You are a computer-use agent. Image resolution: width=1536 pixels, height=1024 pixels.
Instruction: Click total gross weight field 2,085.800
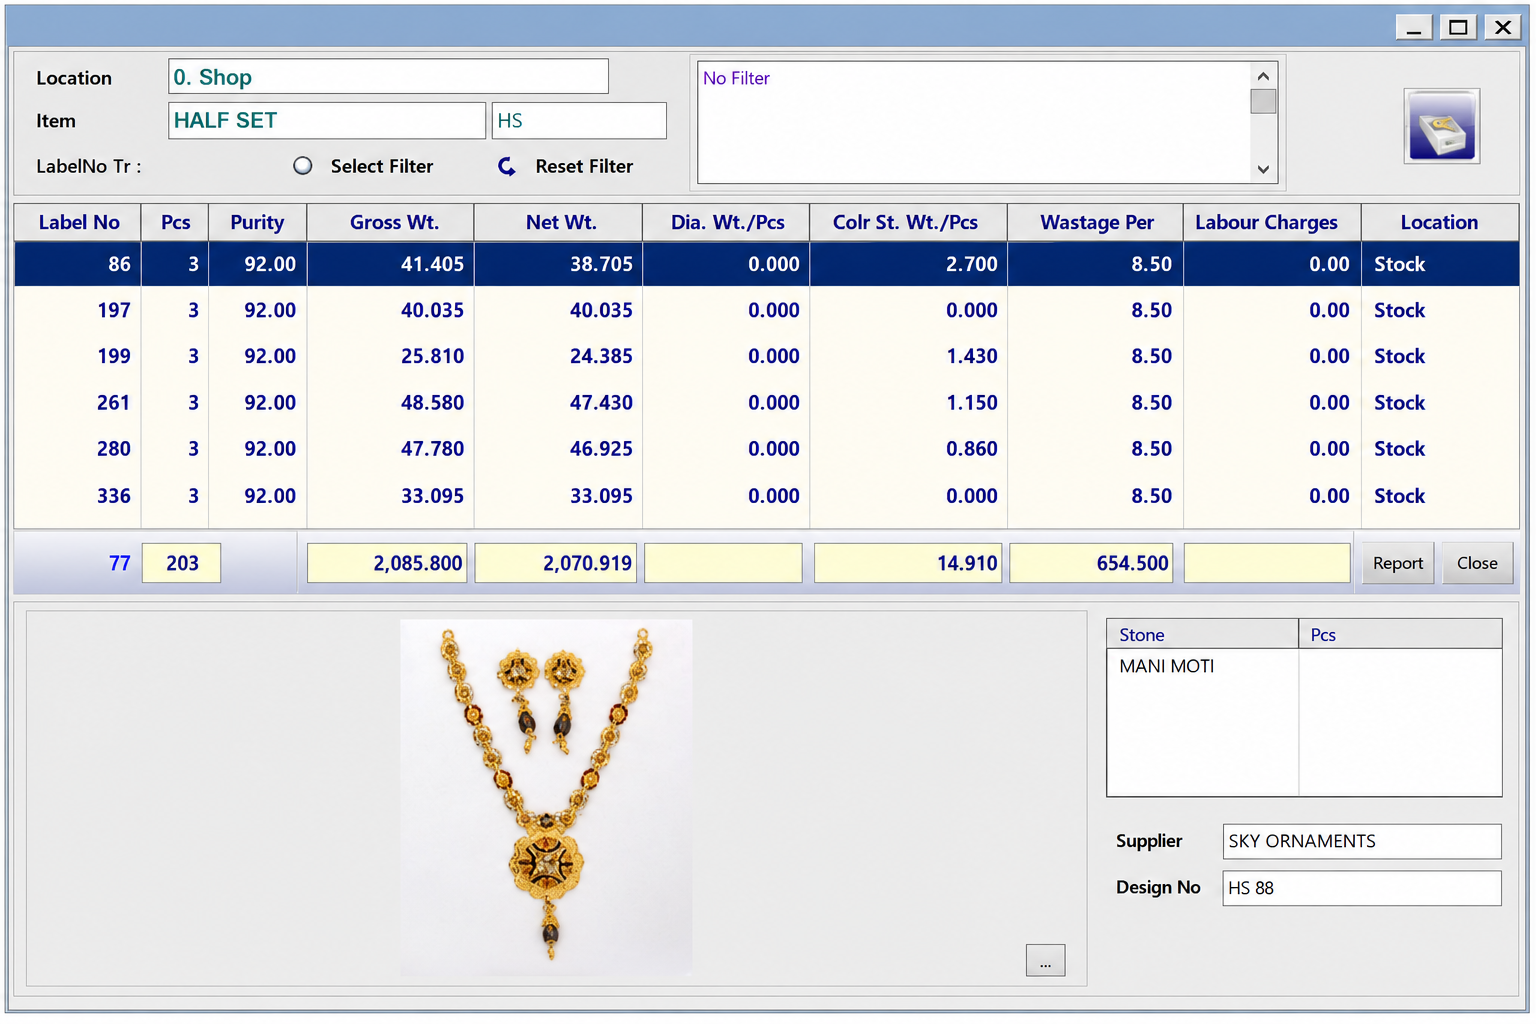tap(387, 563)
